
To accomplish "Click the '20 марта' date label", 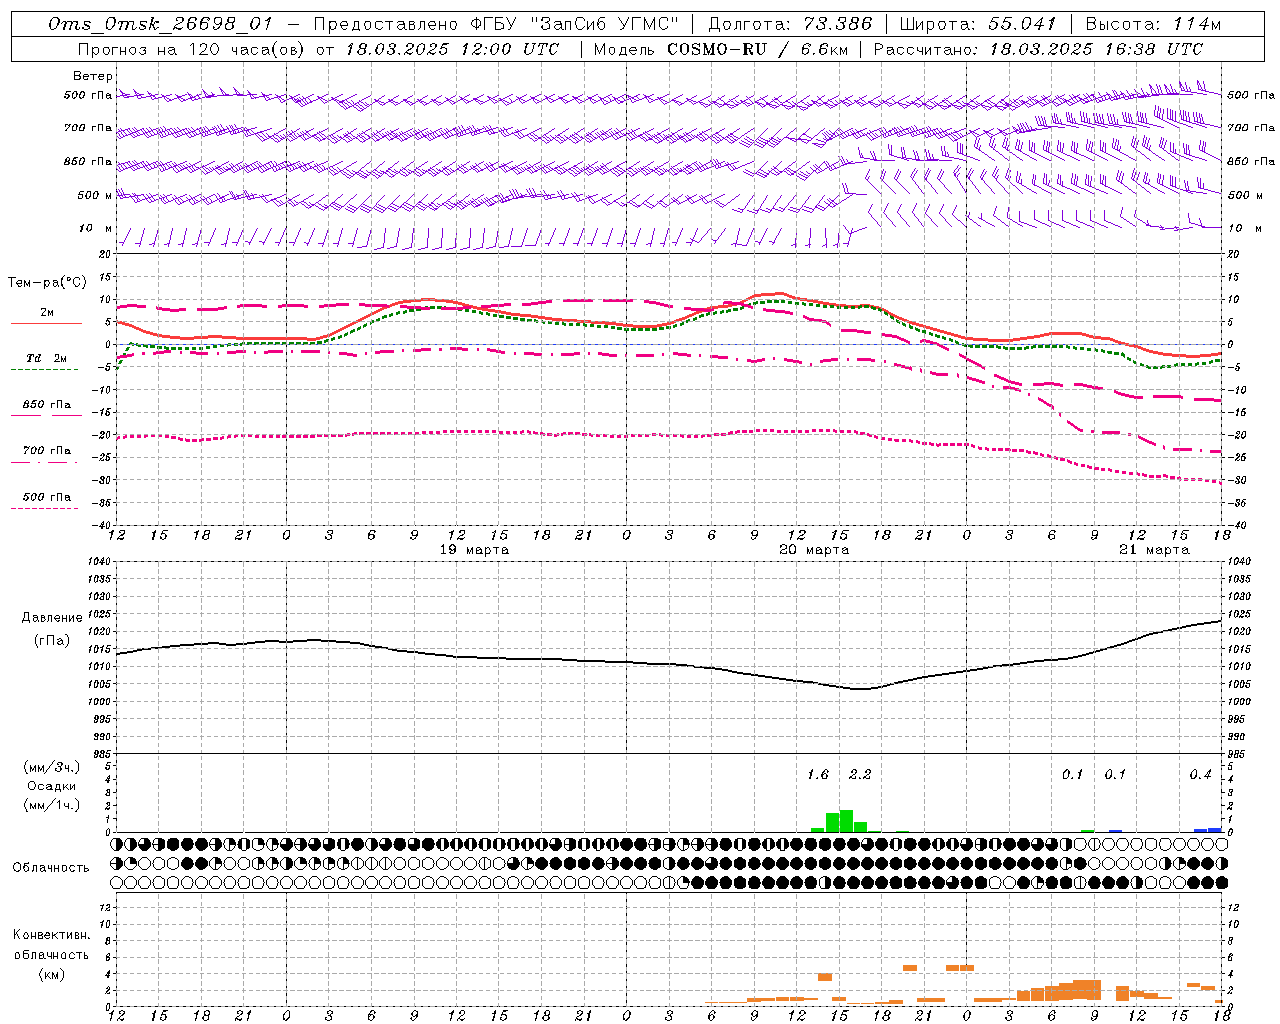I will pyautogui.click(x=815, y=550).
